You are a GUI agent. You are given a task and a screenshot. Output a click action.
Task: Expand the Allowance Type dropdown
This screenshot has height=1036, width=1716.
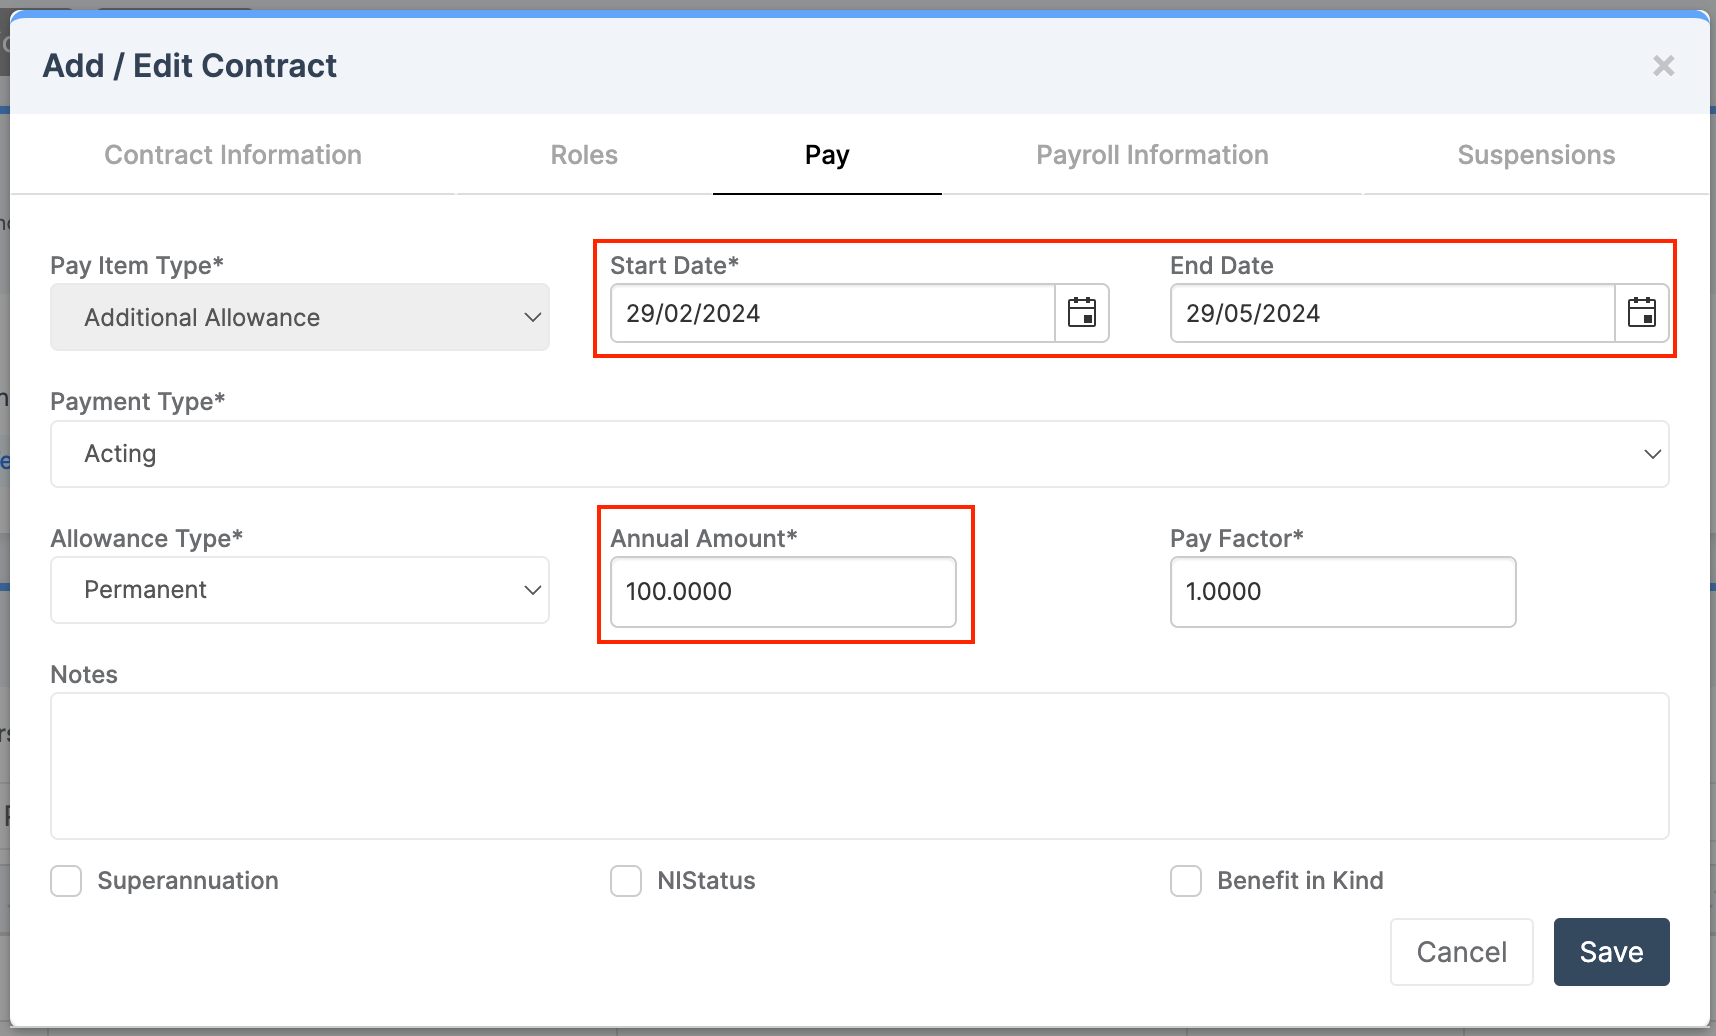pyautogui.click(x=300, y=590)
